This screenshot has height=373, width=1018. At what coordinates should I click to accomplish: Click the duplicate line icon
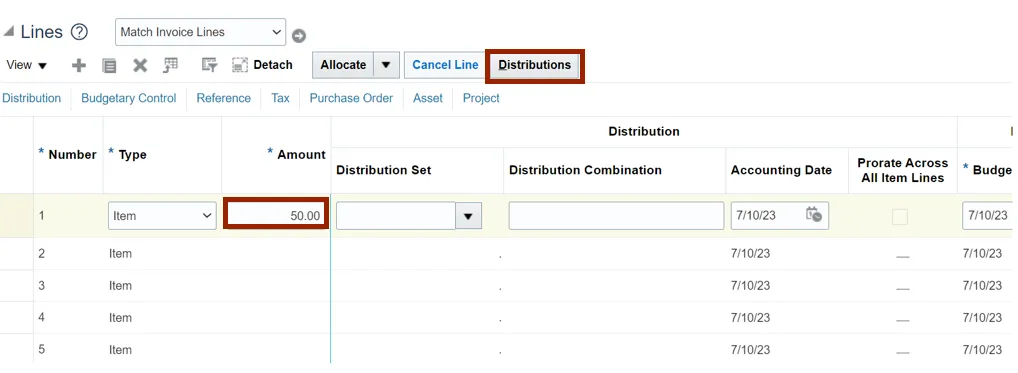[109, 66]
